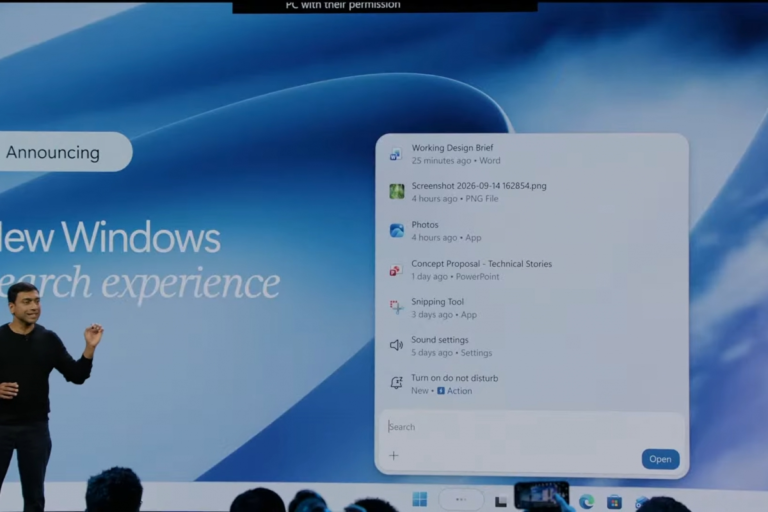Select the green thumbnail of Screenshot 2026-09-14 162854.png
768x512 pixels.
tap(397, 191)
